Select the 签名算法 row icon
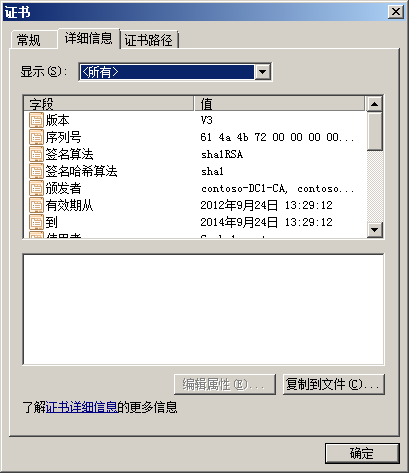 [x=36, y=154]
